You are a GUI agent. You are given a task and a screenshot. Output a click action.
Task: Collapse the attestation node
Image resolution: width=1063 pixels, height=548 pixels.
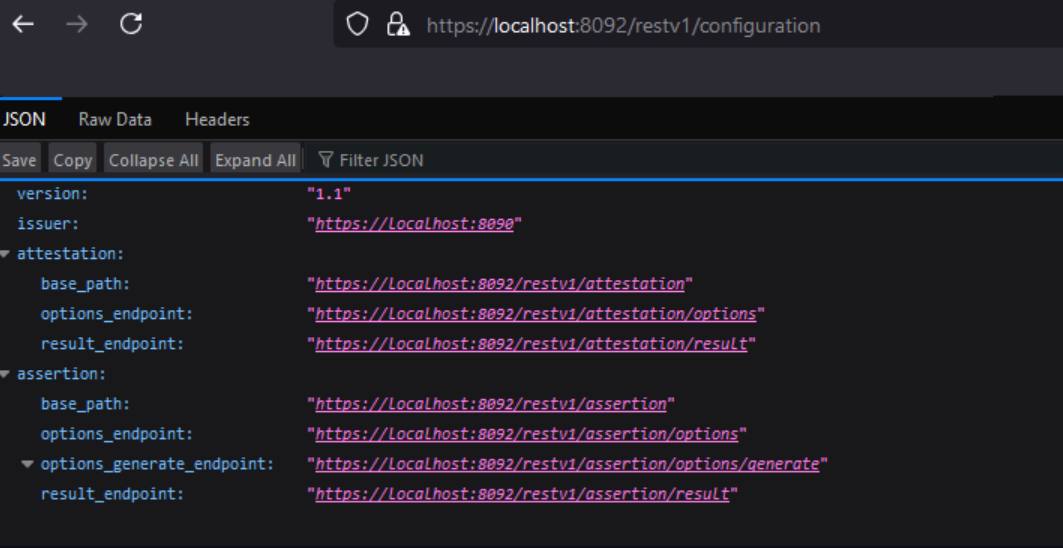click(6, 254)
